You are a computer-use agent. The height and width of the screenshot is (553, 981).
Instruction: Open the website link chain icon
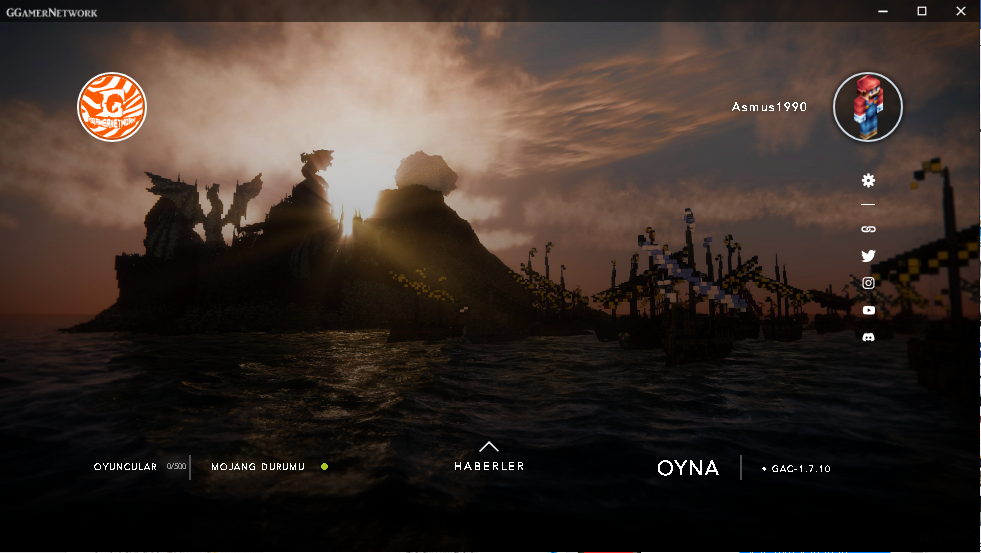(x=868, y=230)
